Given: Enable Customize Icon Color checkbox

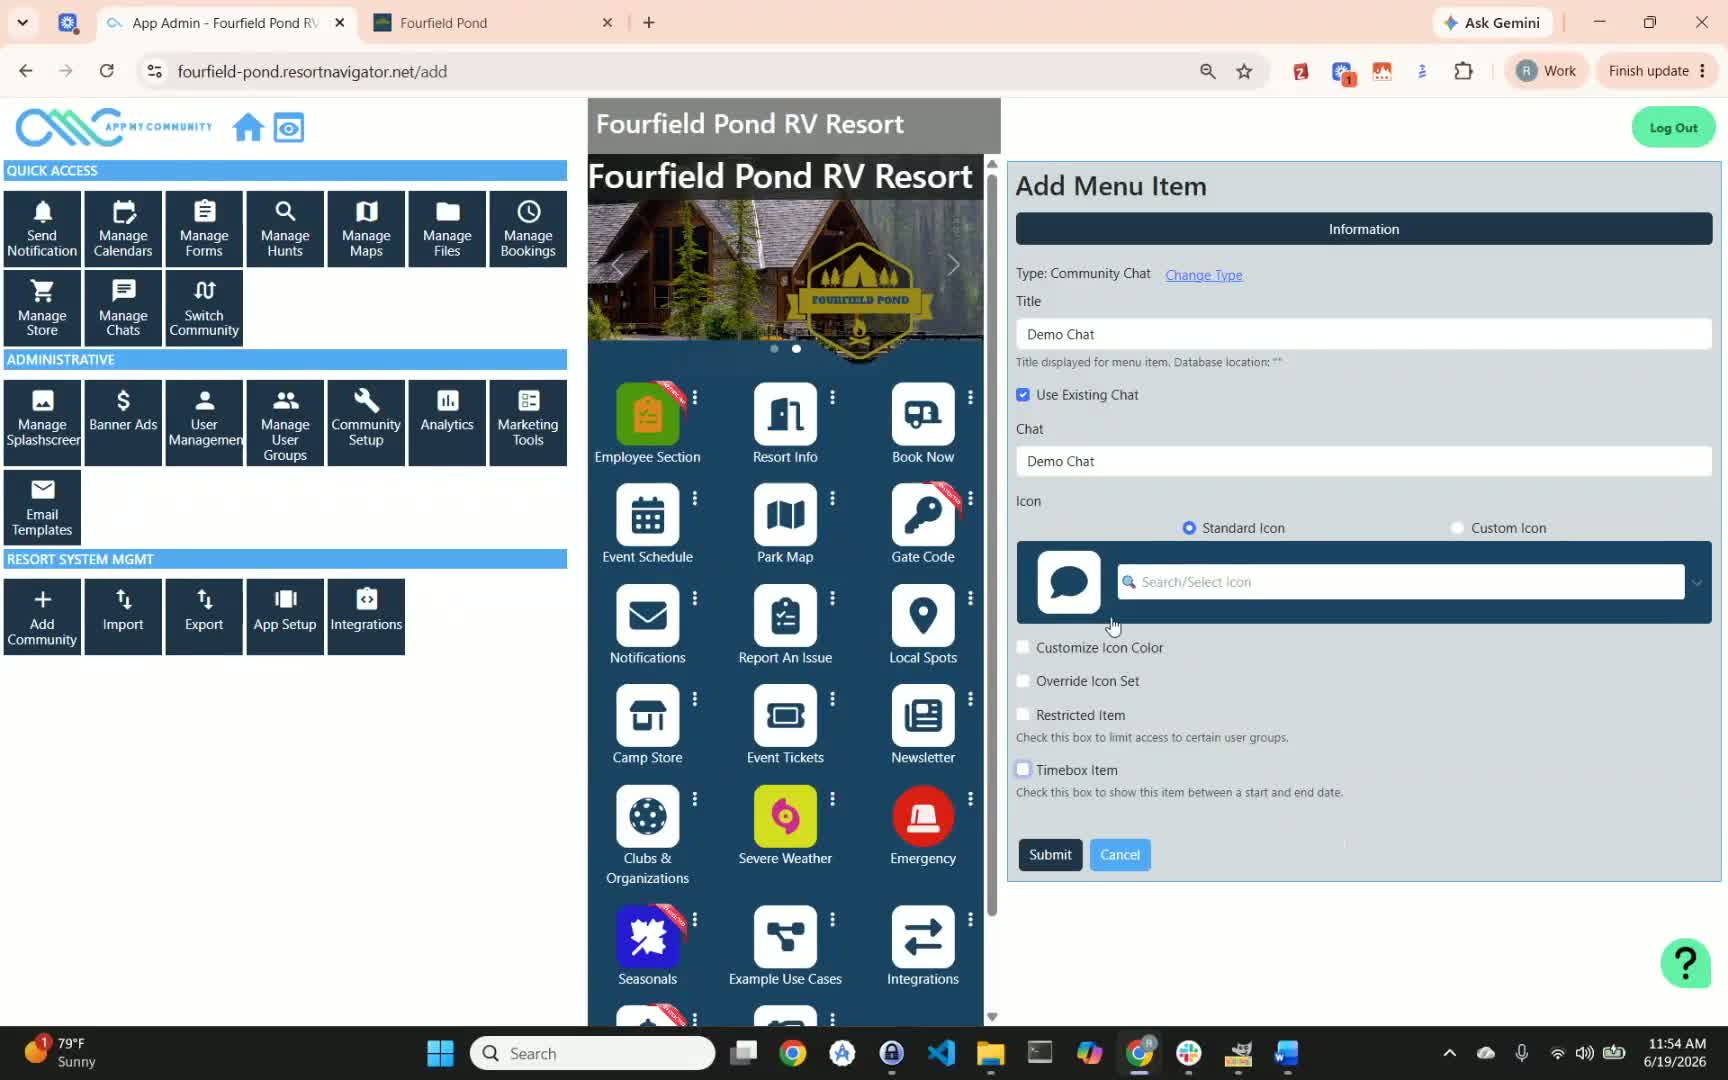Looking at the screenshot, I should pyautogui.click(x=1023, y=648).
